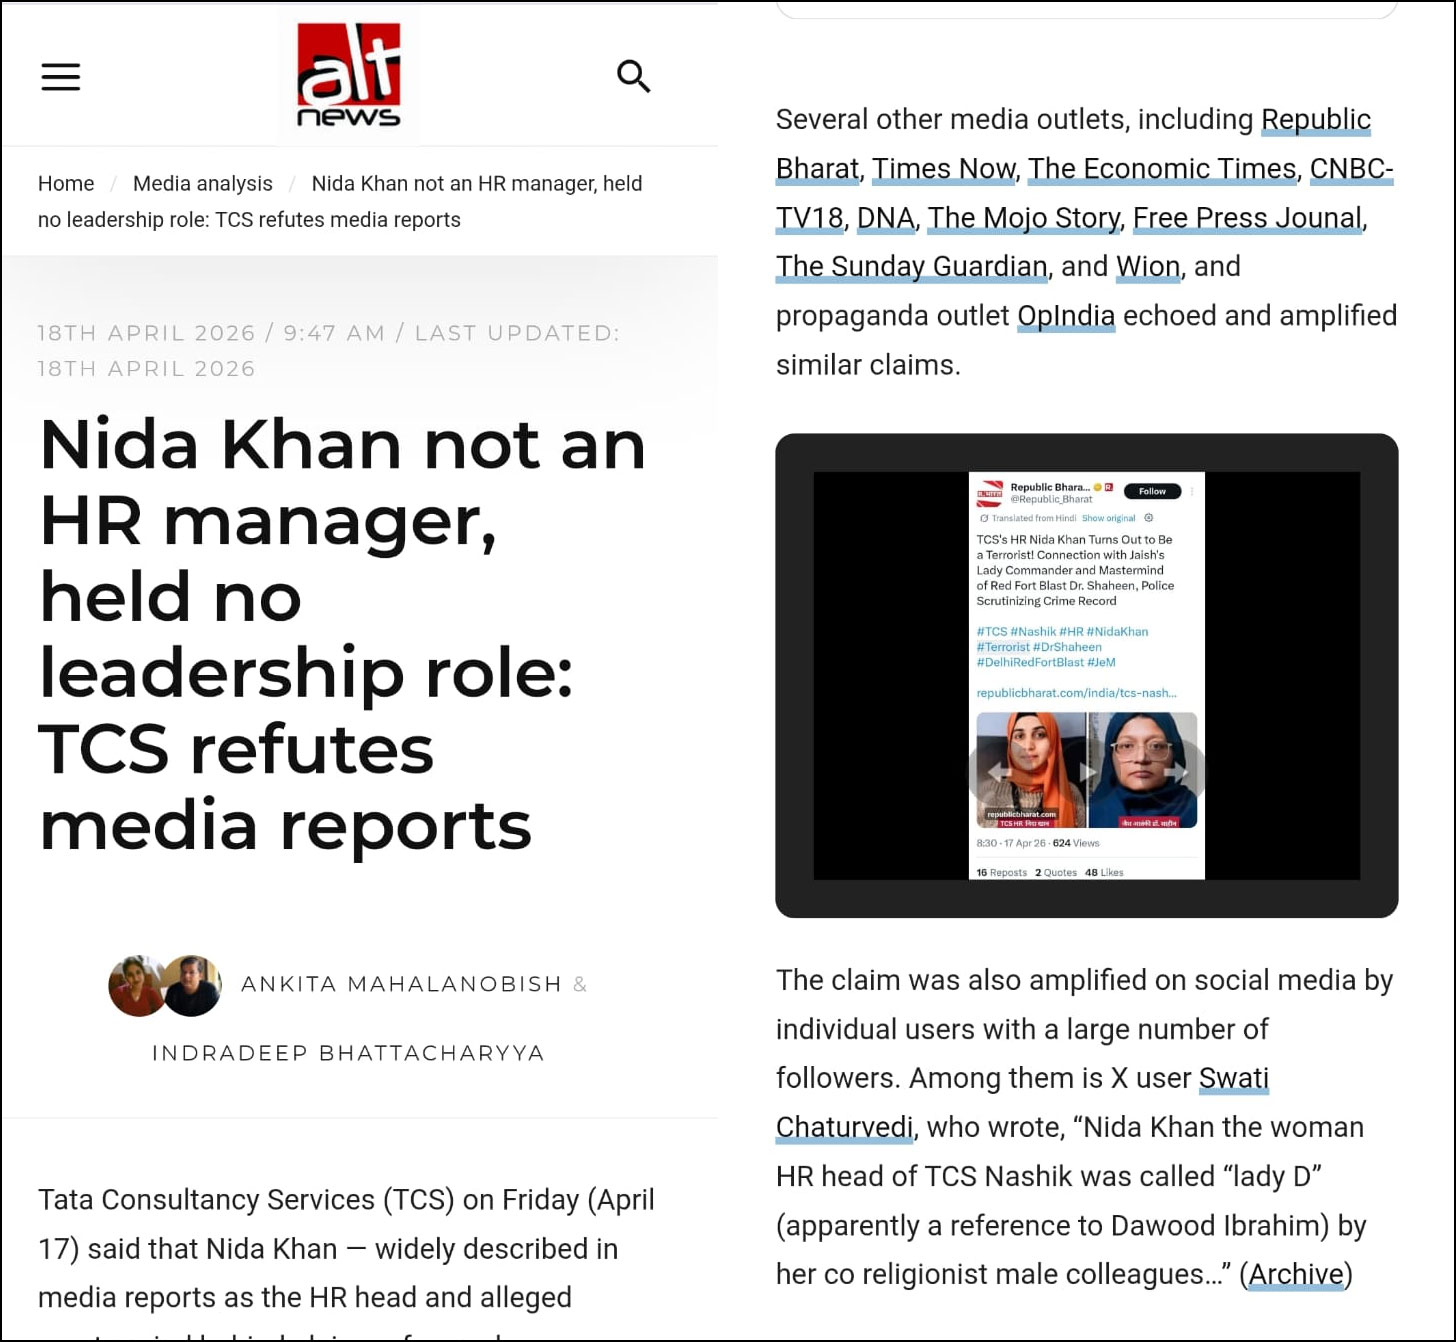Open The Mojo Story link
Viewport: 1456px width, 1342px height.
point(1024,217)
